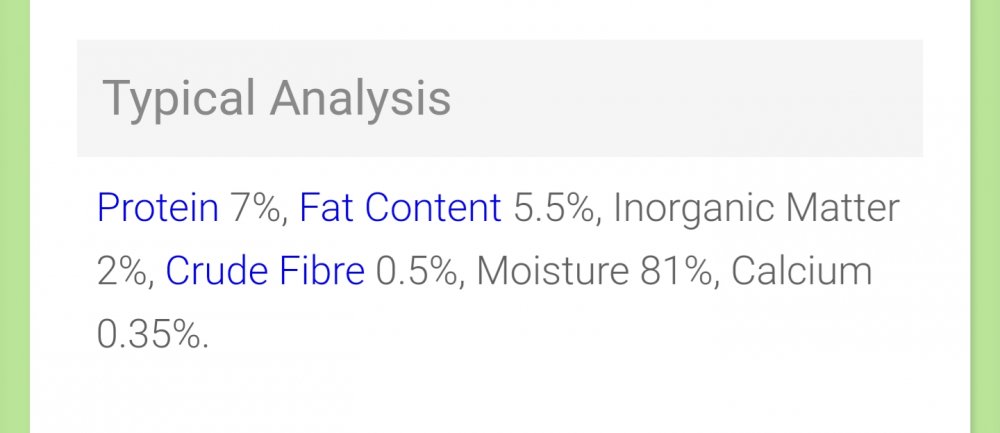Click the green border strip on right edge
The image size is (1000, 433).
pos(985,217)
